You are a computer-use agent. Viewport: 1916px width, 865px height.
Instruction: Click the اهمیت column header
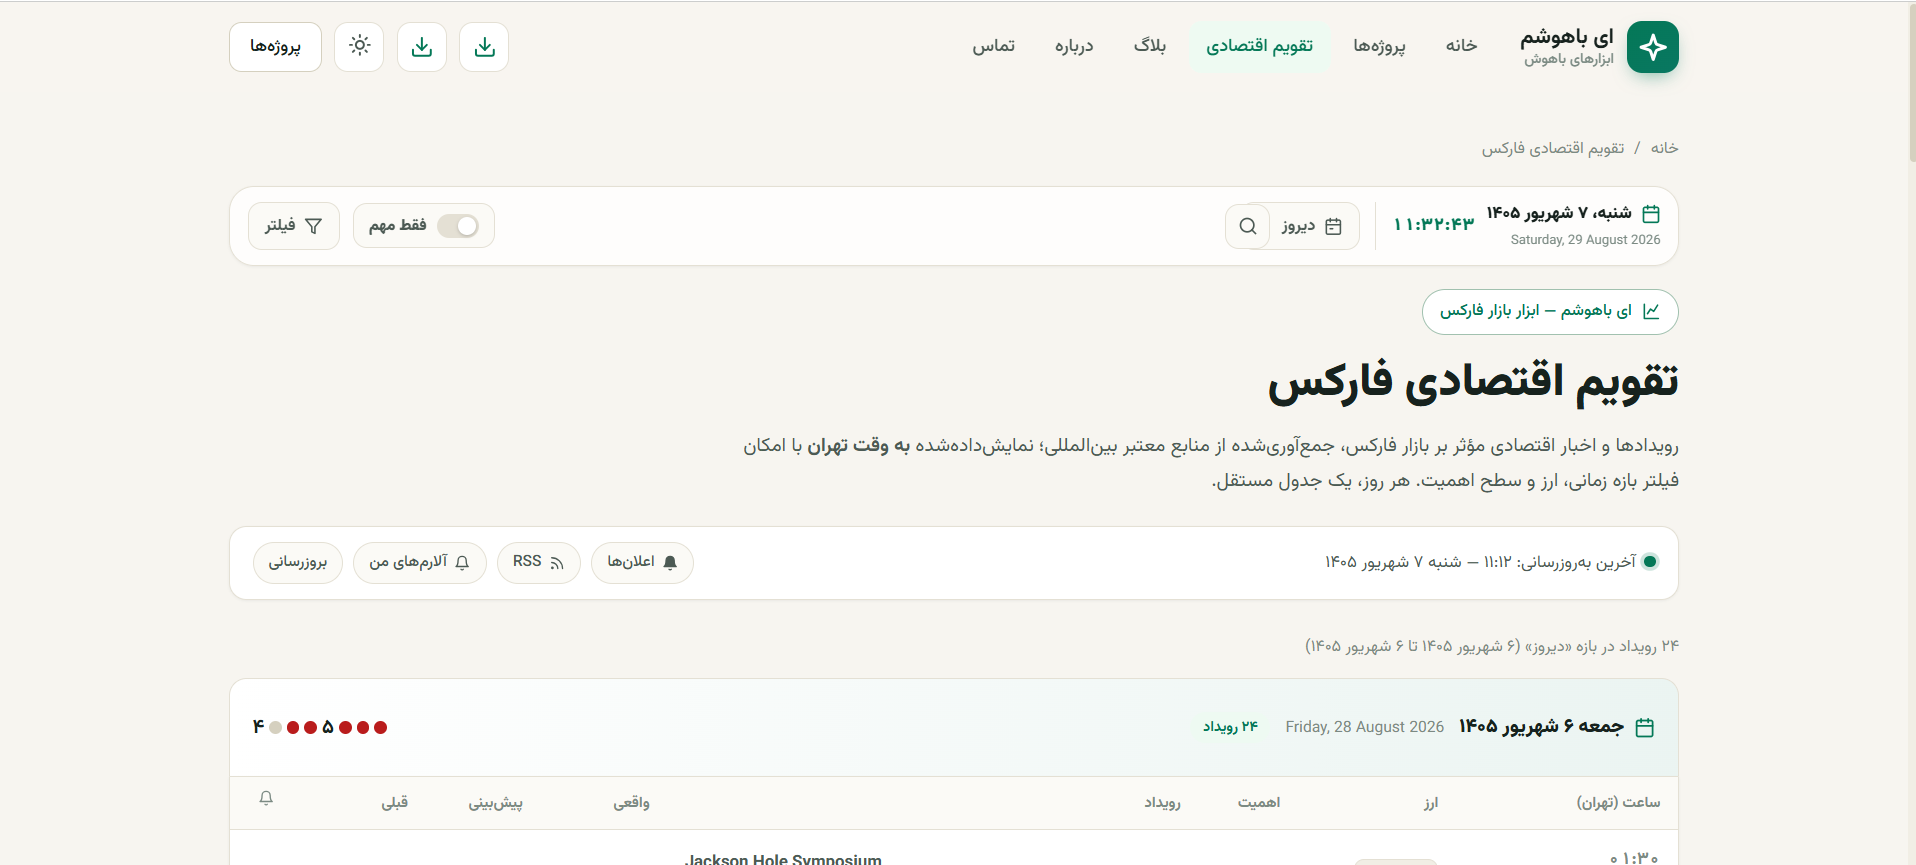click(x=1259, y=803)
